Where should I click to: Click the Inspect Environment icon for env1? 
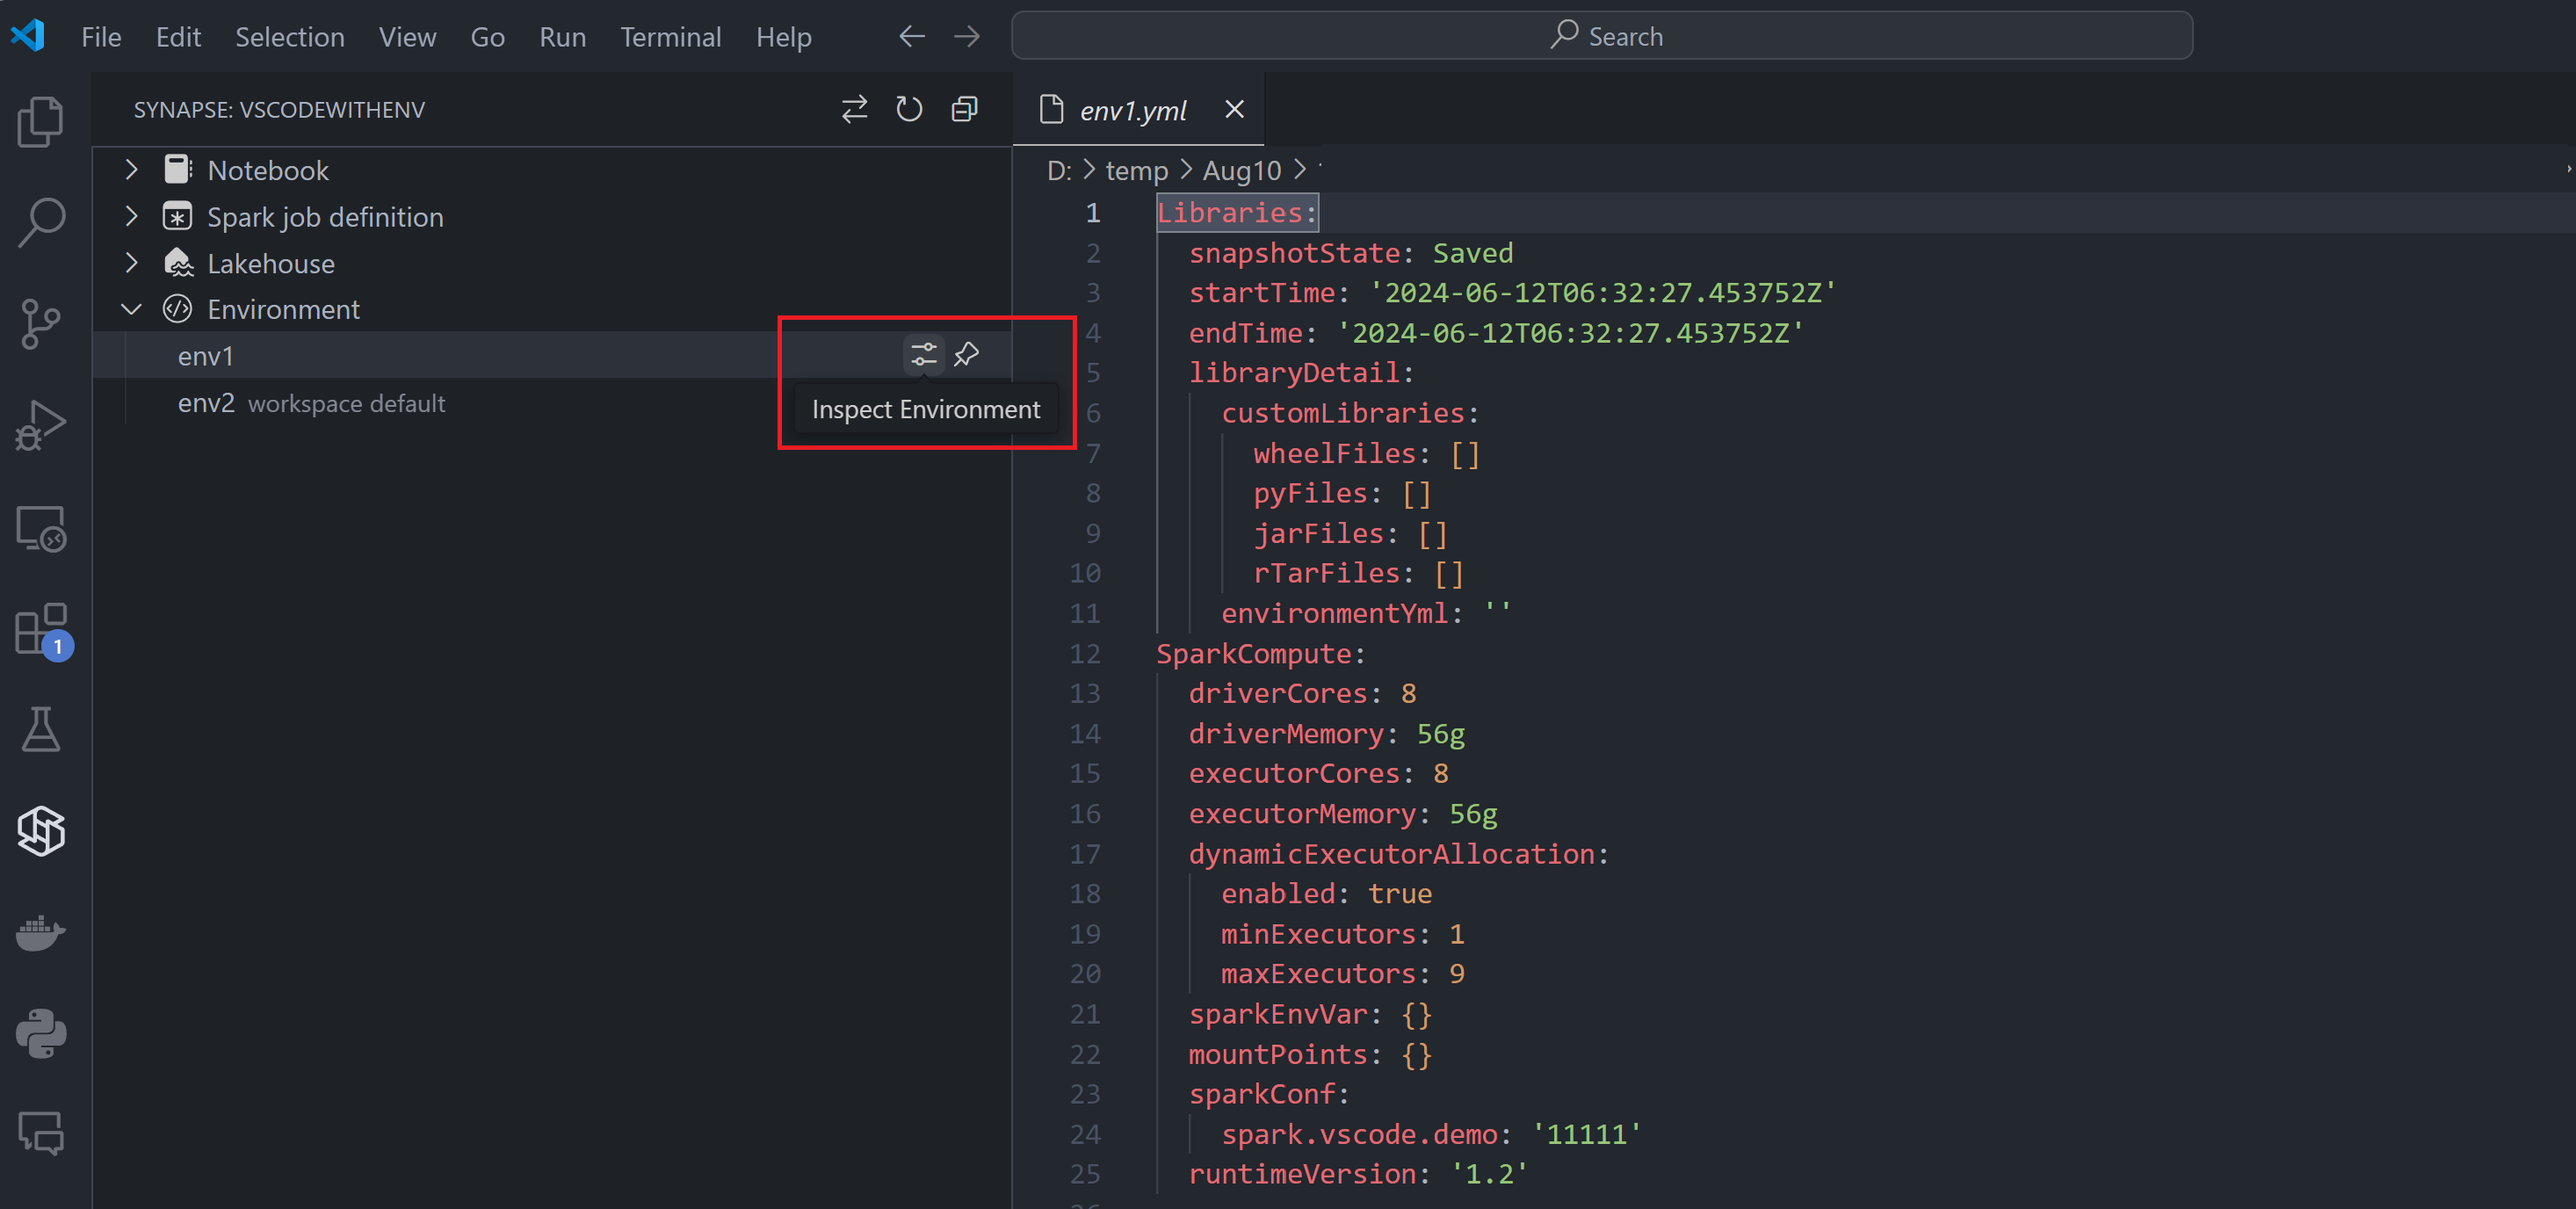tap(923, 355)
